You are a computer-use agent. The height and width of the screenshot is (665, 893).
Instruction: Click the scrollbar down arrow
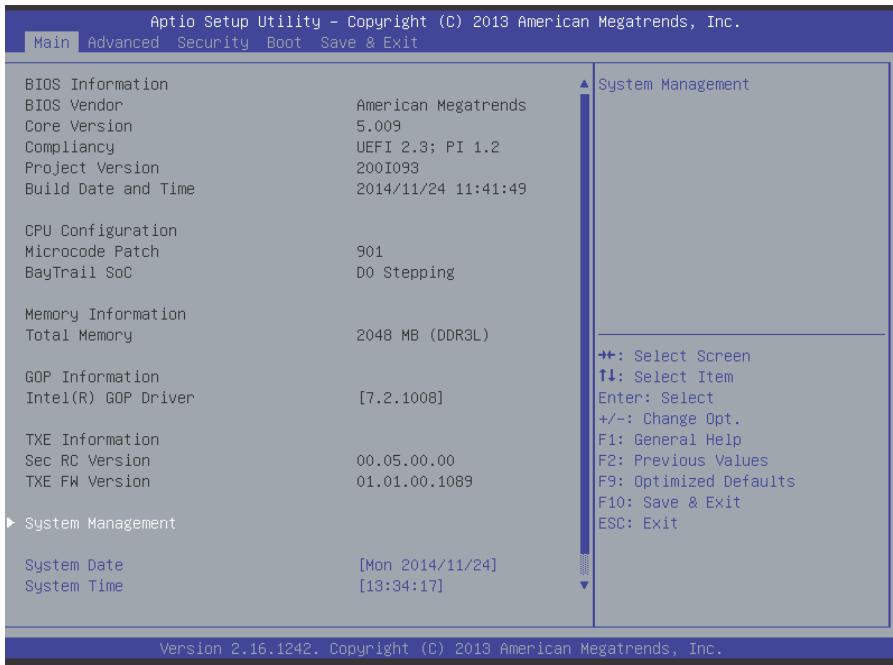584,585
